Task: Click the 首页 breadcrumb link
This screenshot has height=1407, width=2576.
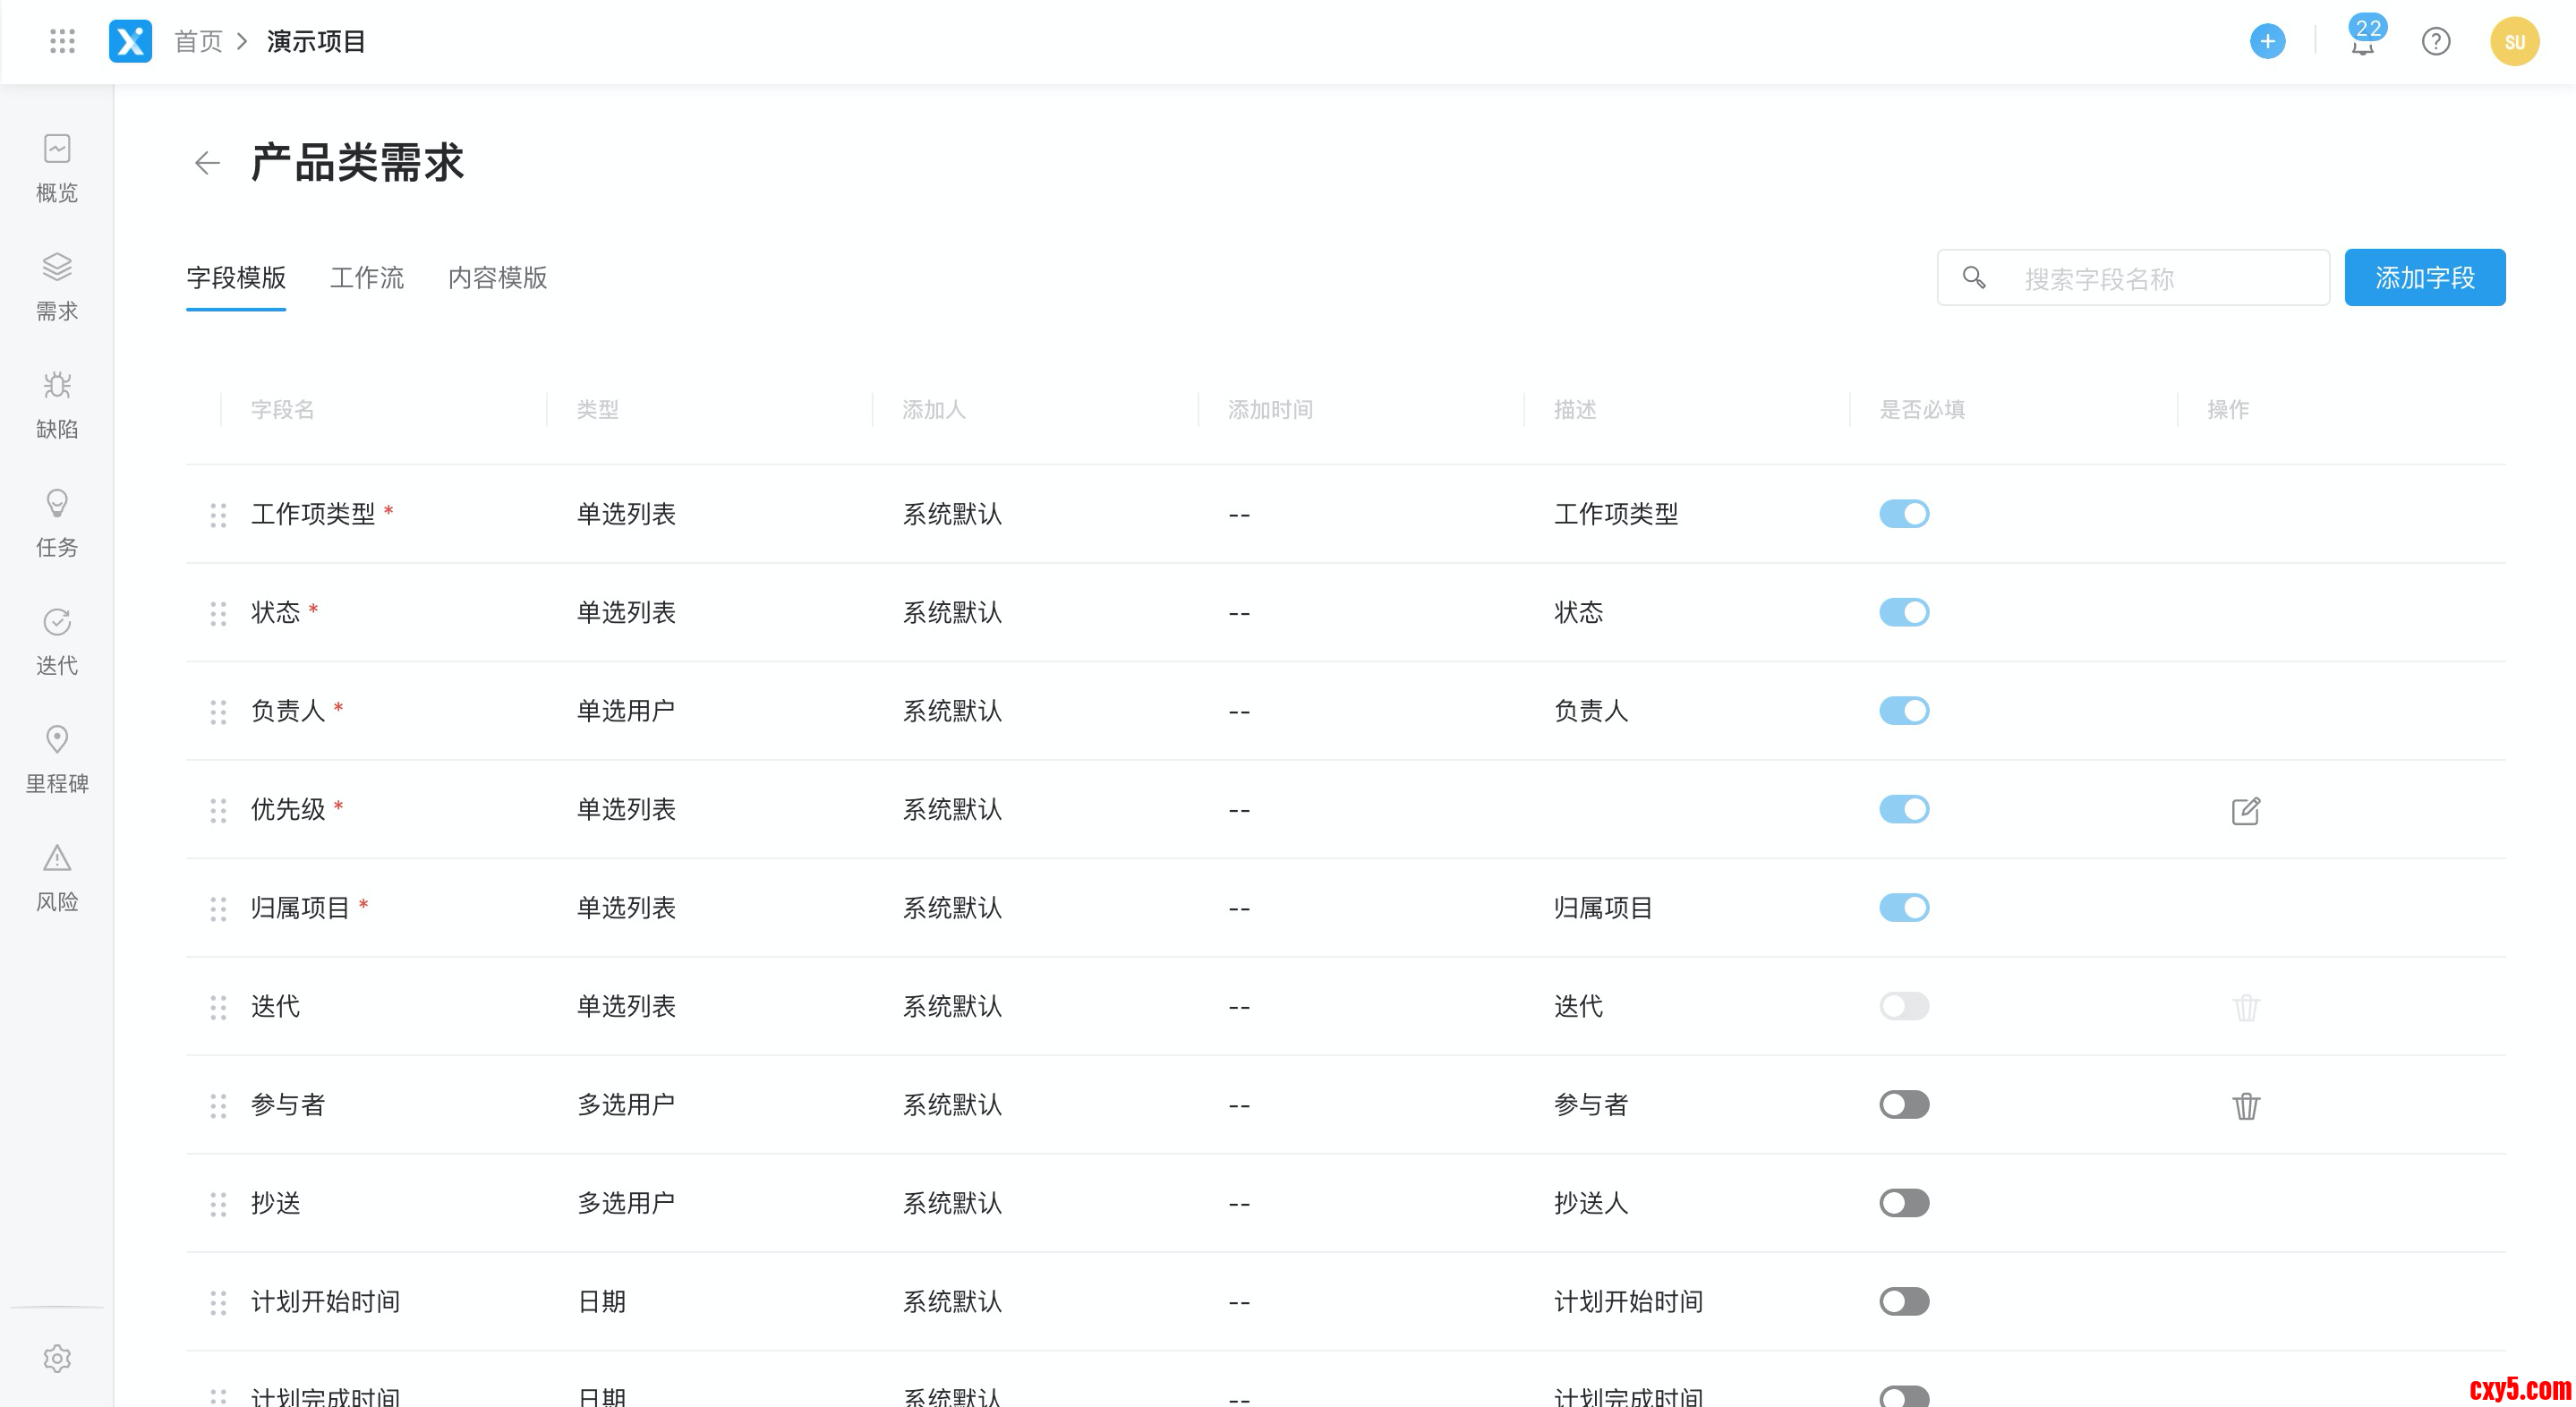Action: pyautogui.click(x=198, y=41)
